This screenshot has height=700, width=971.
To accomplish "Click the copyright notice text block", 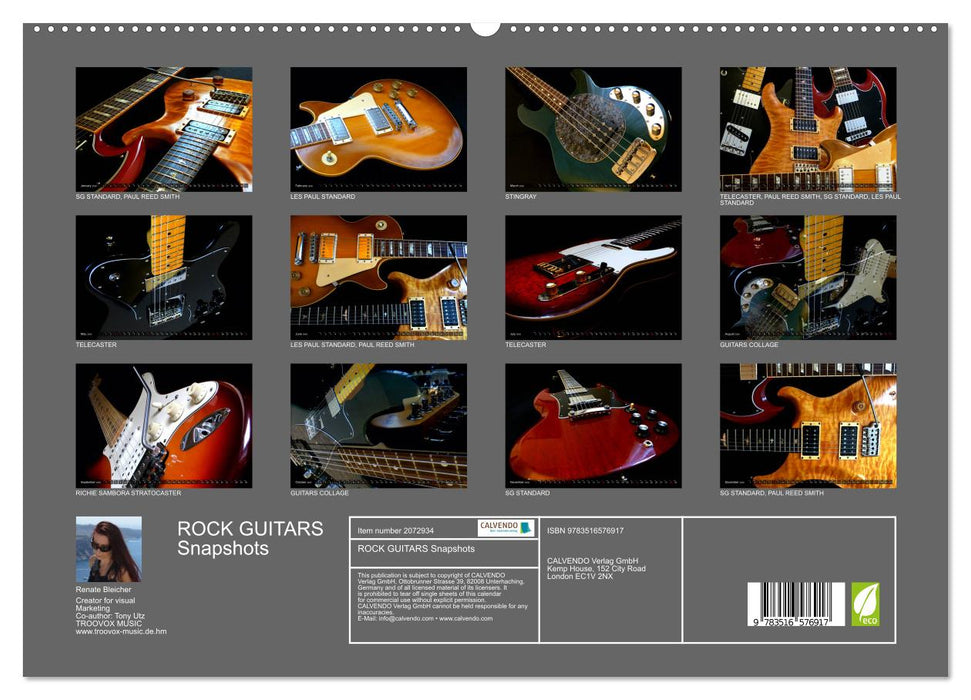I will [x=440, y=595].
